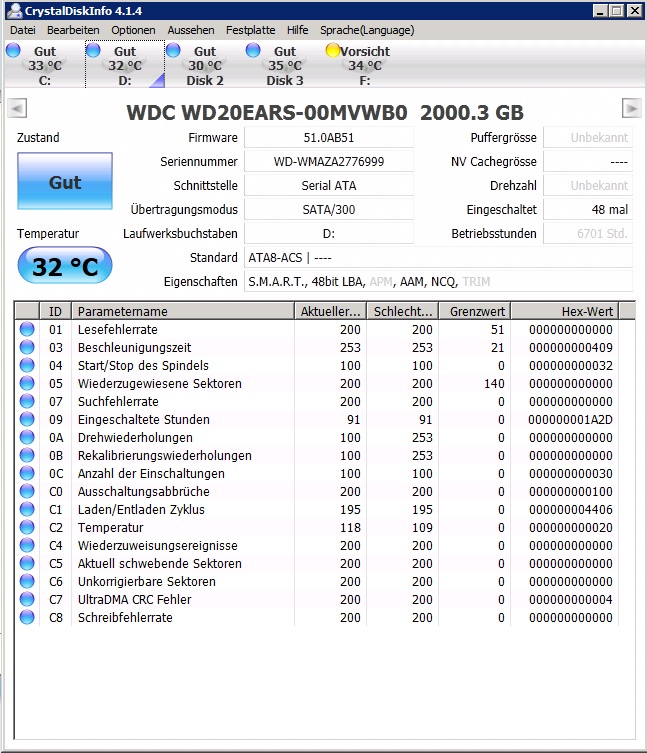Image resolution: width=647 pixels, height=753 pixels.
Task: Click status orb for Wiederzuweisungsereignisse
Action: (27, 546)
